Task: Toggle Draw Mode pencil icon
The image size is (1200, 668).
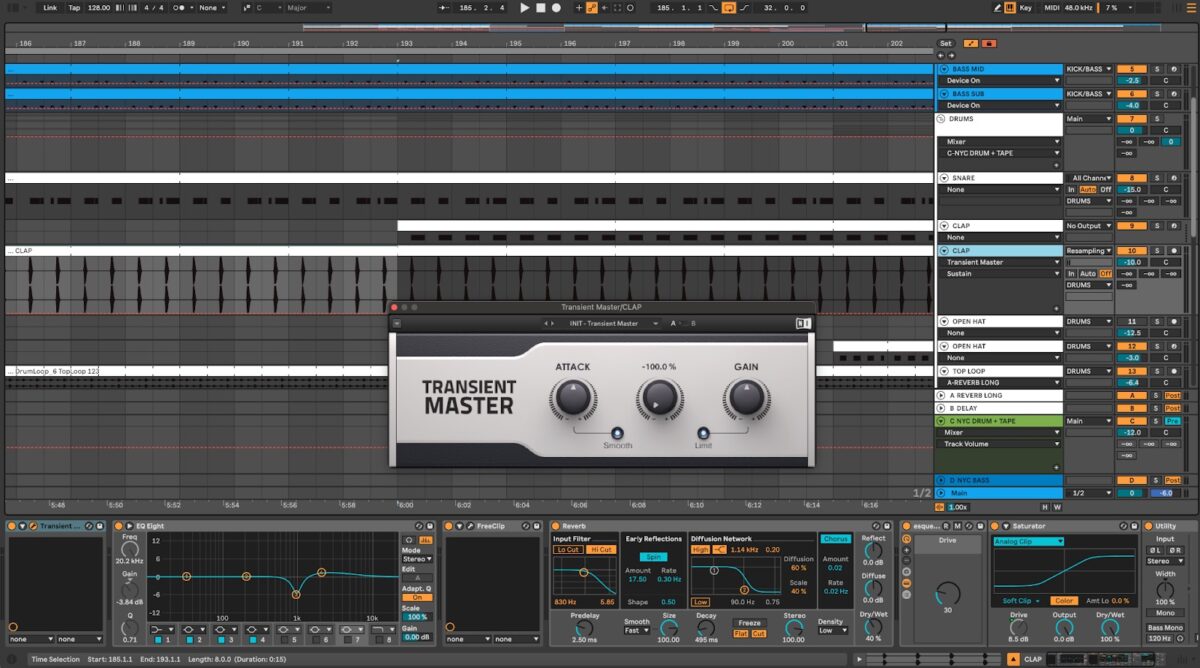Action: pyautogui.click(x=999, y=7)
